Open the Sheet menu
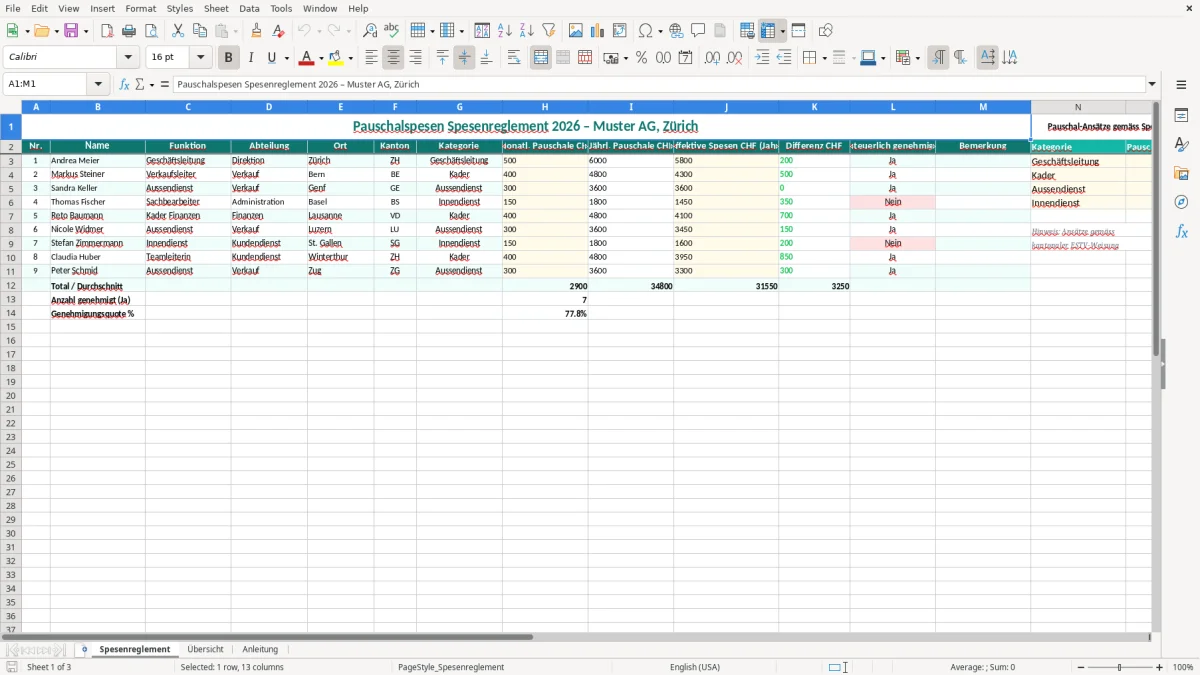The image size is (1200, 675). (x=216, y=8)
